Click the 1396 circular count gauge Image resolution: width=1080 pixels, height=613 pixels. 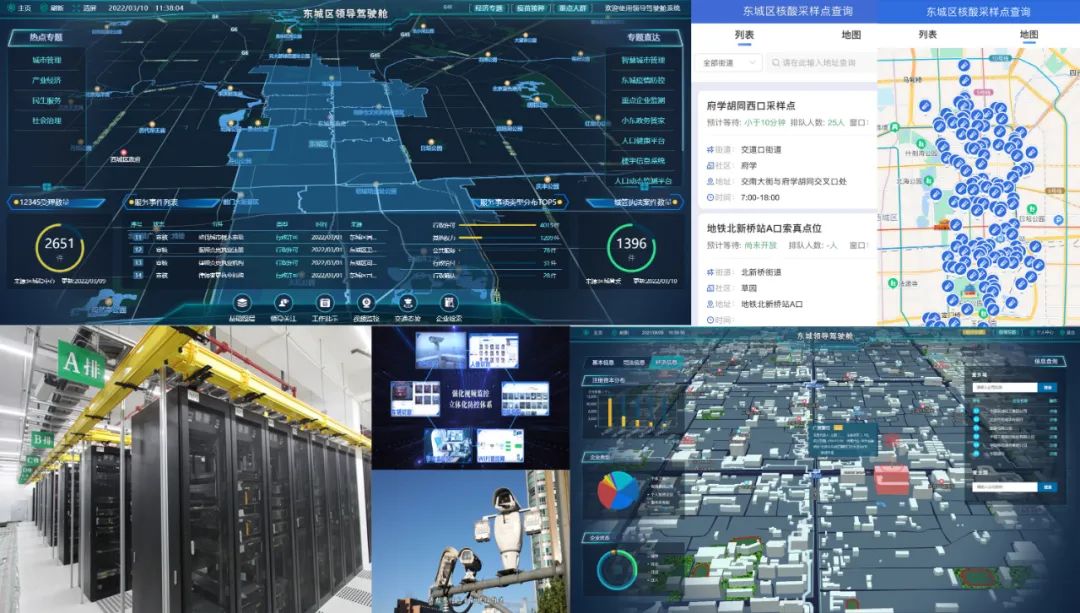coord(631,247)
